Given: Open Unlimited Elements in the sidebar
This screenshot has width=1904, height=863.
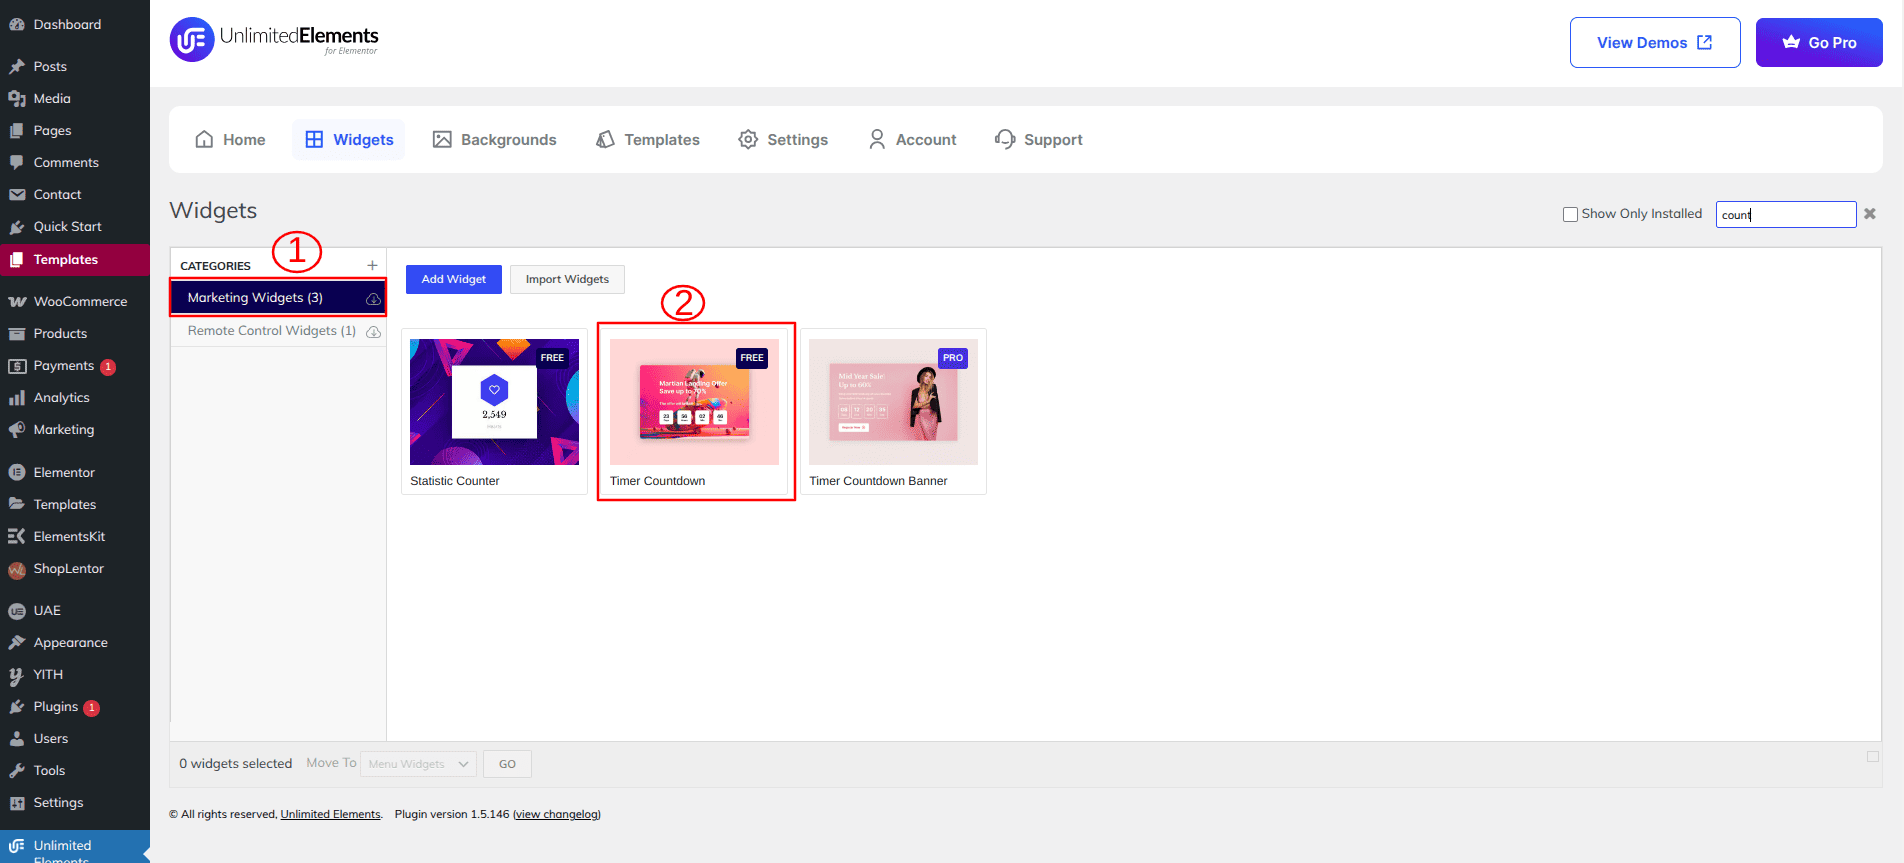Looking at the screenshot, I should [x=75, y=848].
